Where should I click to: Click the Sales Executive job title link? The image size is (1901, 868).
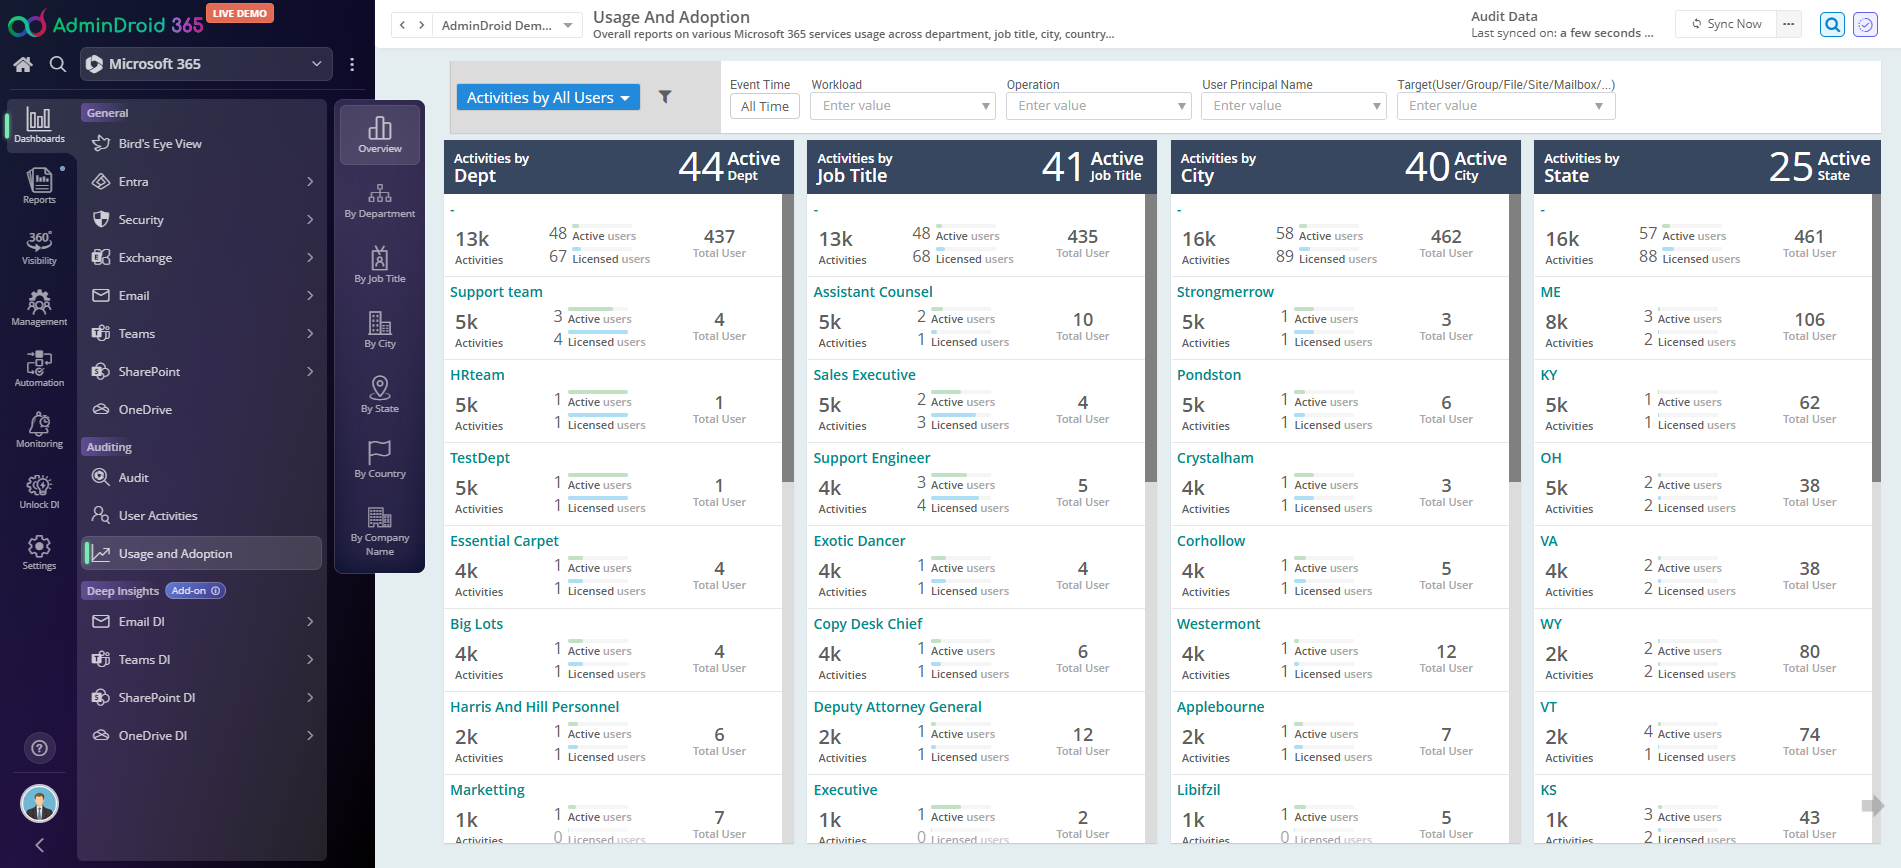pyautogui.click(x=864, y=375)
